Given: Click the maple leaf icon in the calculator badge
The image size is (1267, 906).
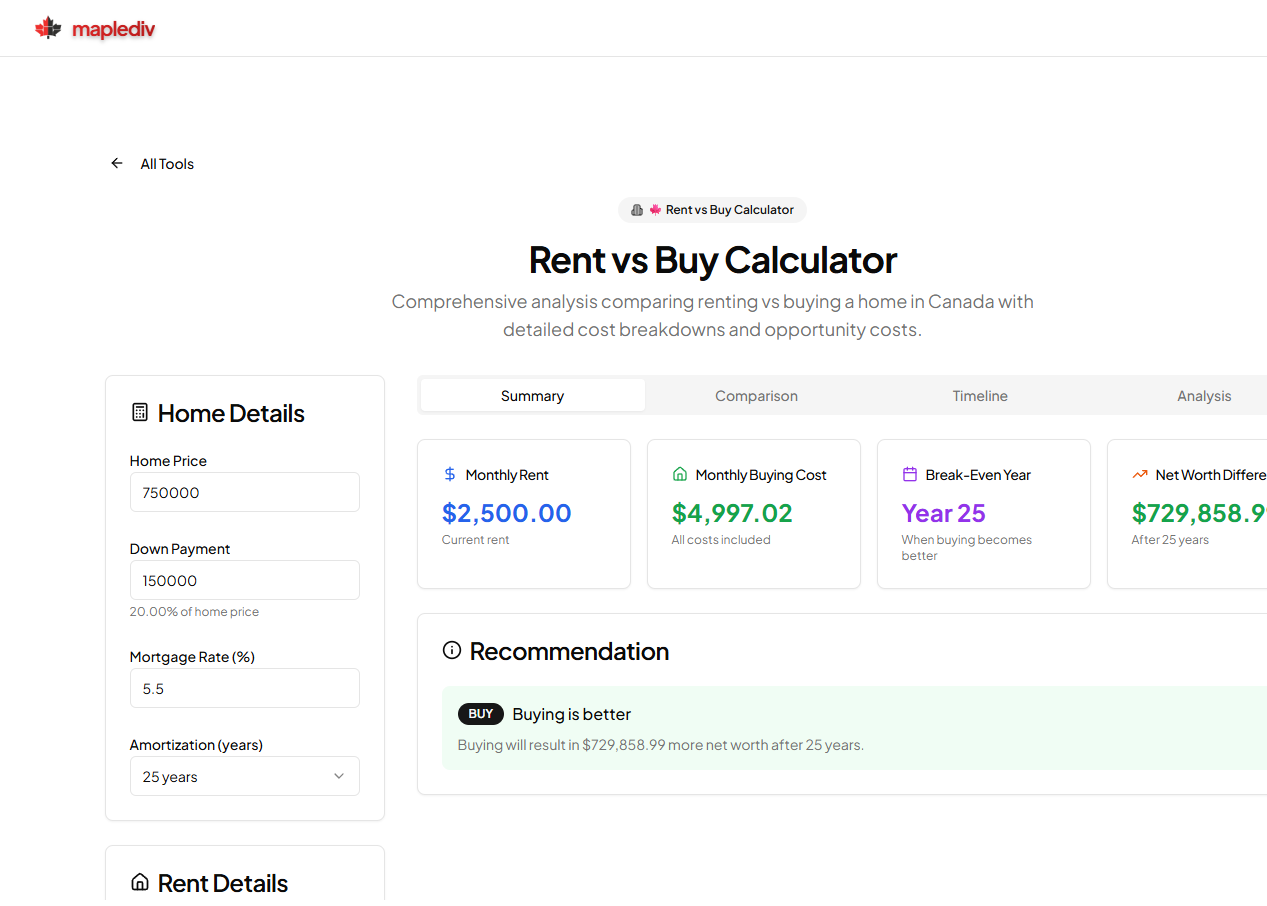Looking at the screenshot, I should point(656,210).
